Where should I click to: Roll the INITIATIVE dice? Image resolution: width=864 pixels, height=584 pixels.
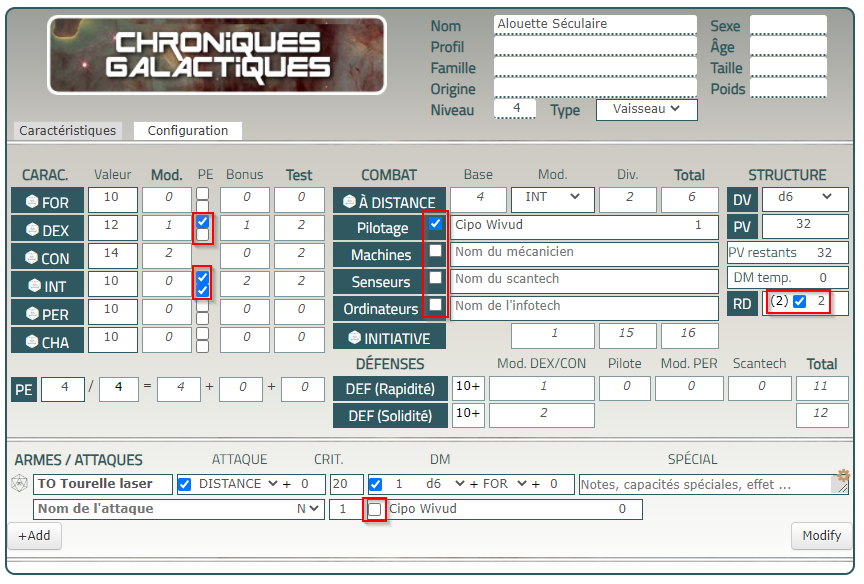tap(389, 338)
